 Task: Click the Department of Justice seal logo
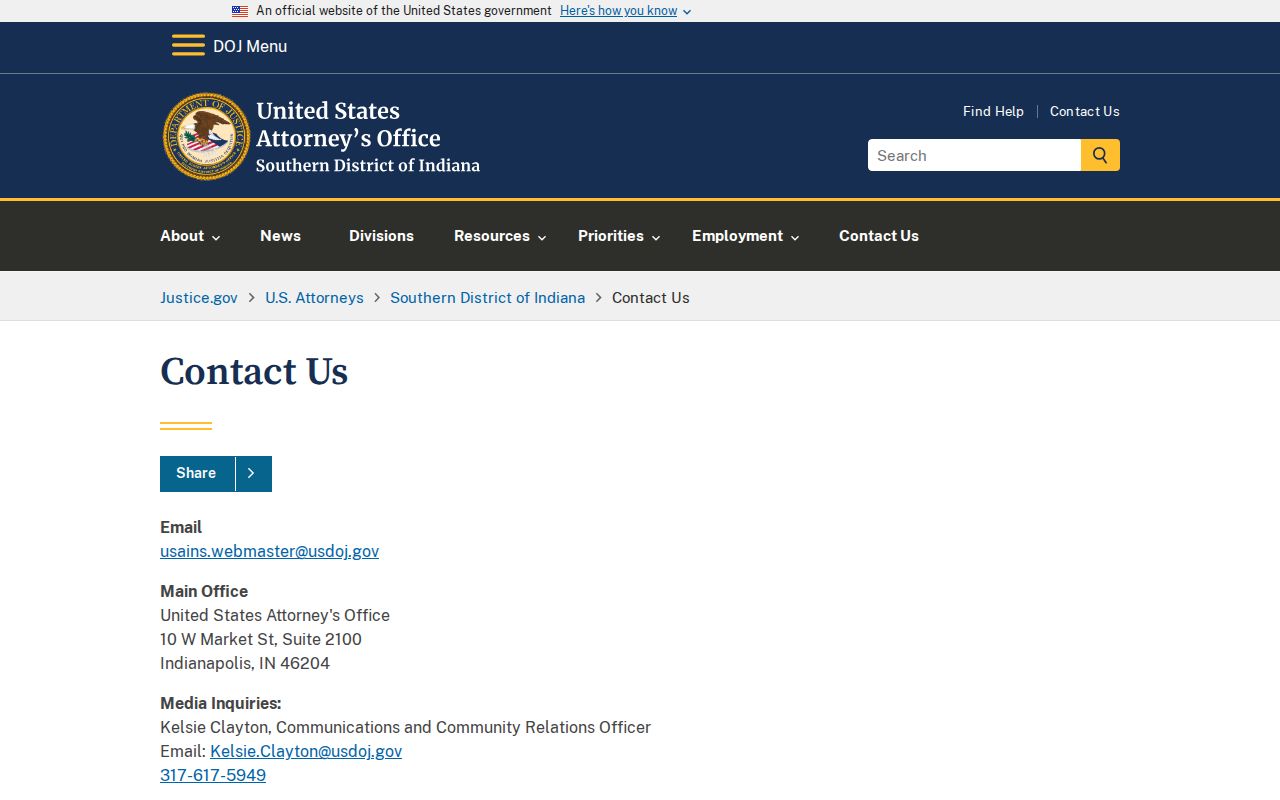(207, 137)
